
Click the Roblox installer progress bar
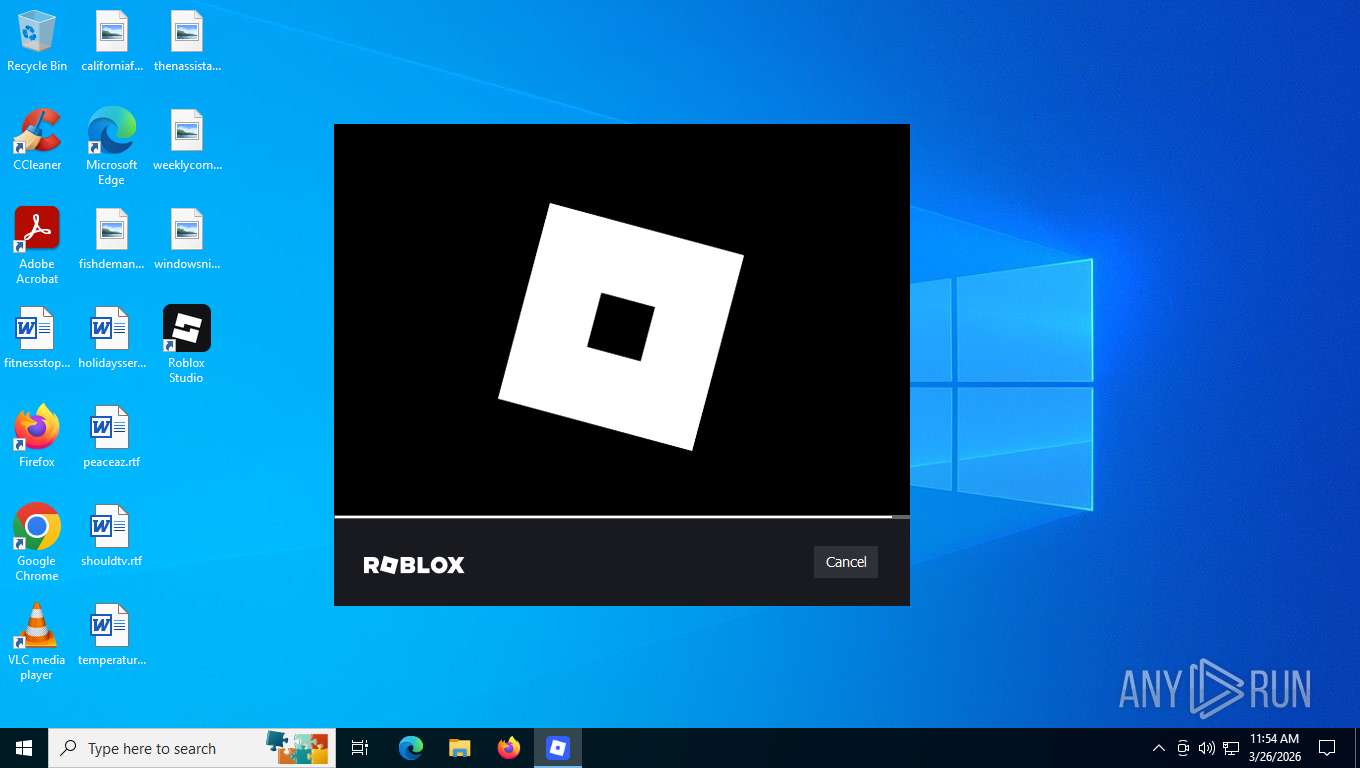pos(622,517)
